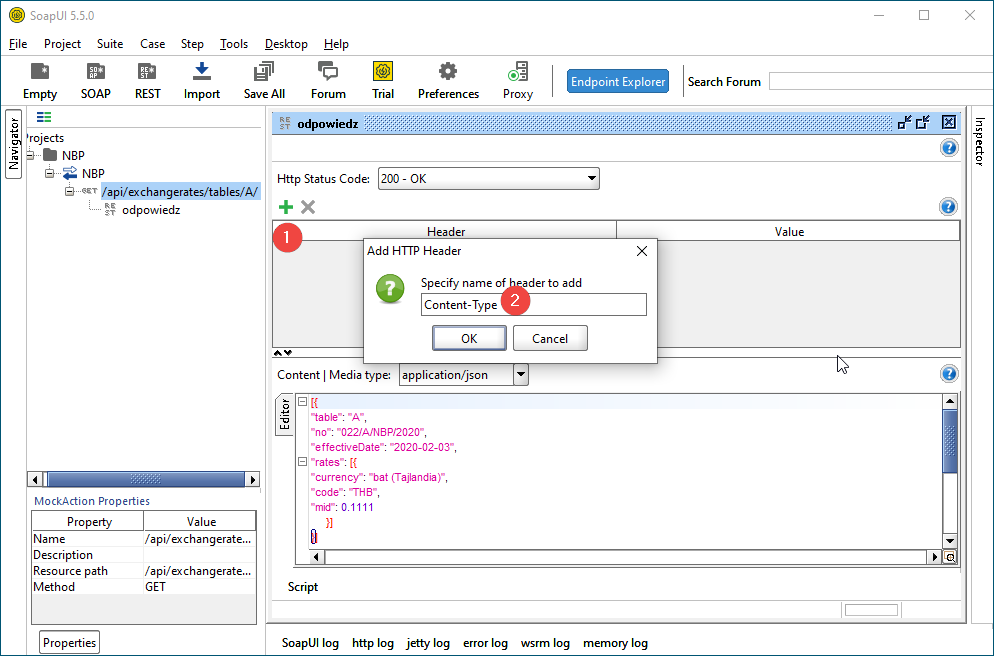Collapse the /api/exchangerates/tables/A/ GET node
This screenshot has height=656, width=994.
(69, 191)
